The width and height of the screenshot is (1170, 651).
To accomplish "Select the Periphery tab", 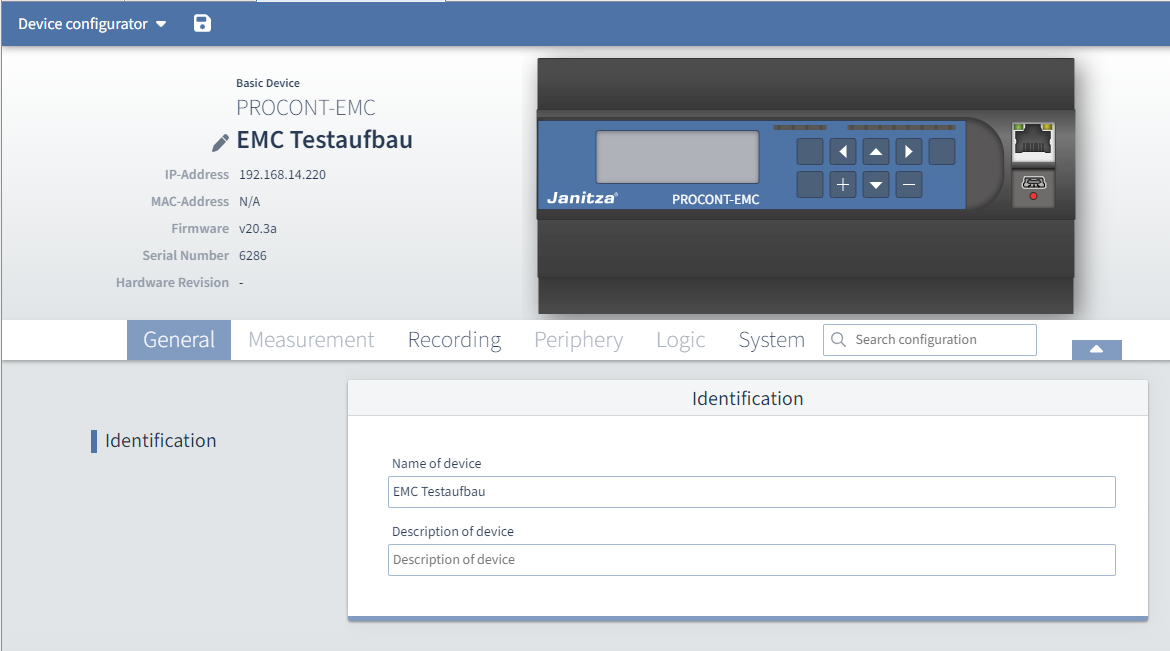I will [578, 340].
